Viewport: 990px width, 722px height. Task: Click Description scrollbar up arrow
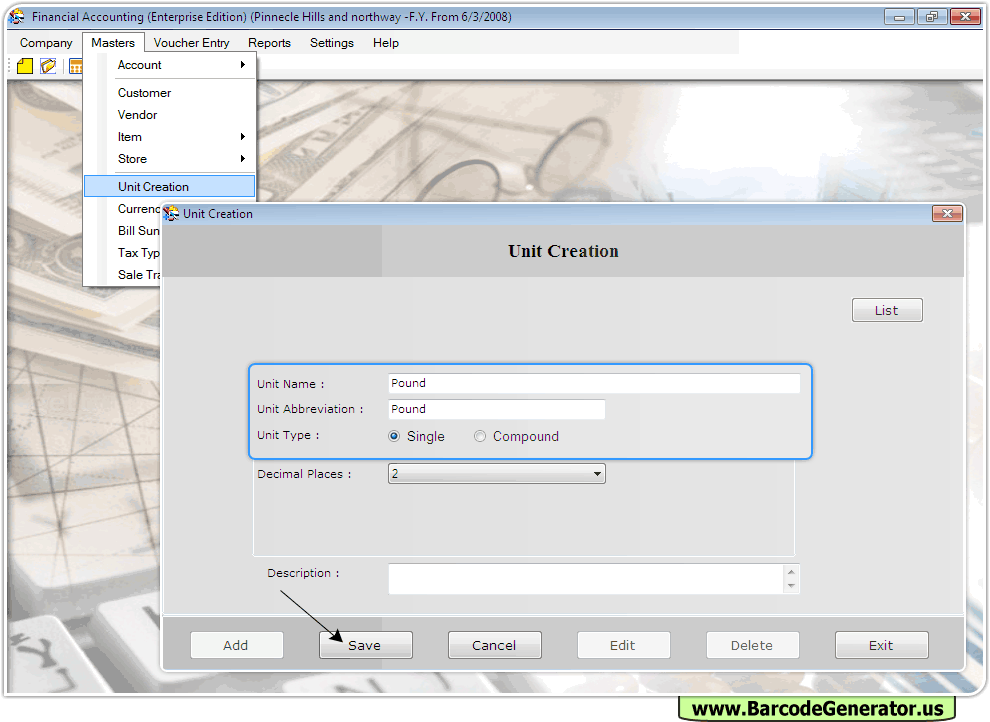(791, 572)
